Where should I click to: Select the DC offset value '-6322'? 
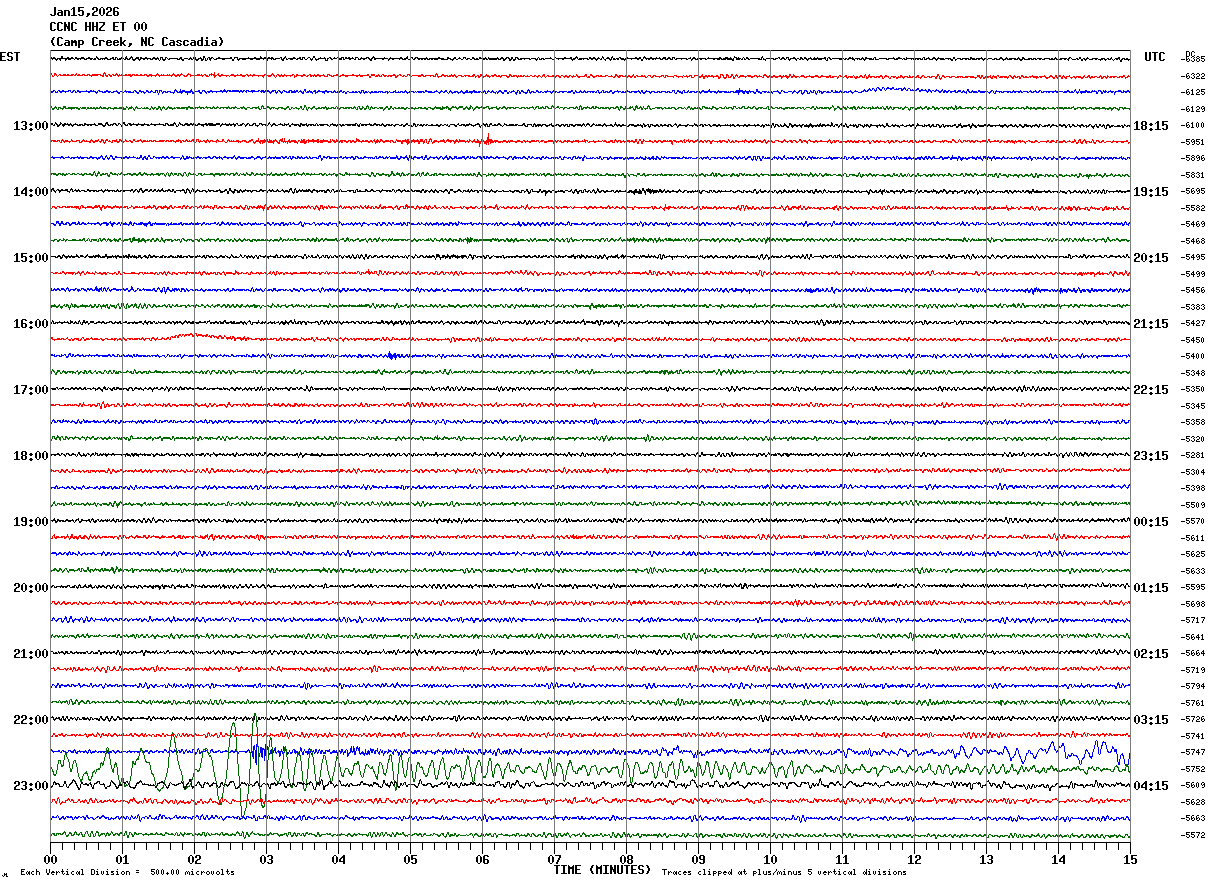pyautogui.click(x=1193, y=76)
